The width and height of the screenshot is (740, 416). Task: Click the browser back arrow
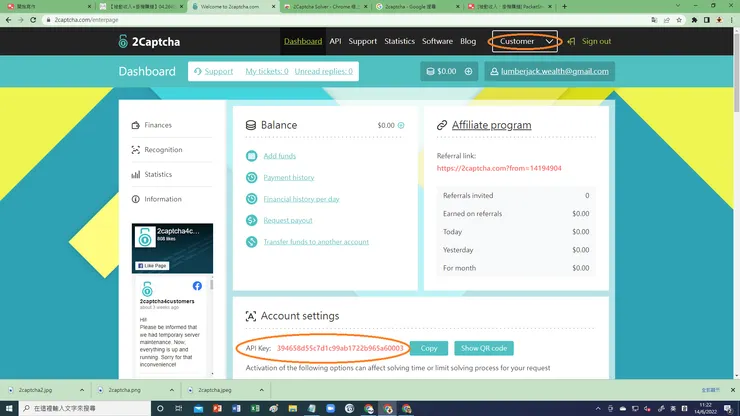(8, 20)
